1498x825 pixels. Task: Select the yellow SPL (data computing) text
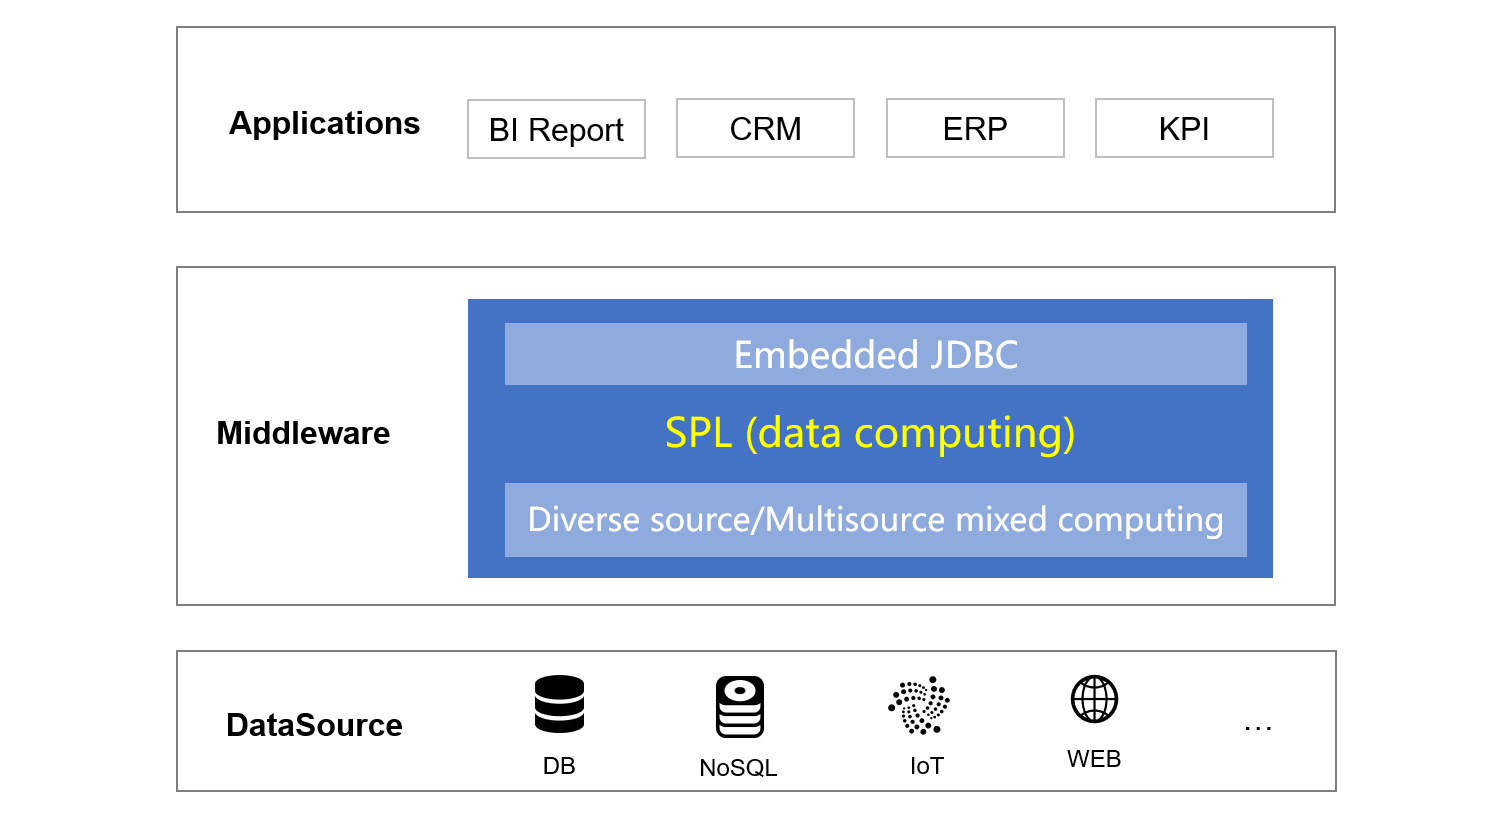pyautogui.click(x=870, y=433)
